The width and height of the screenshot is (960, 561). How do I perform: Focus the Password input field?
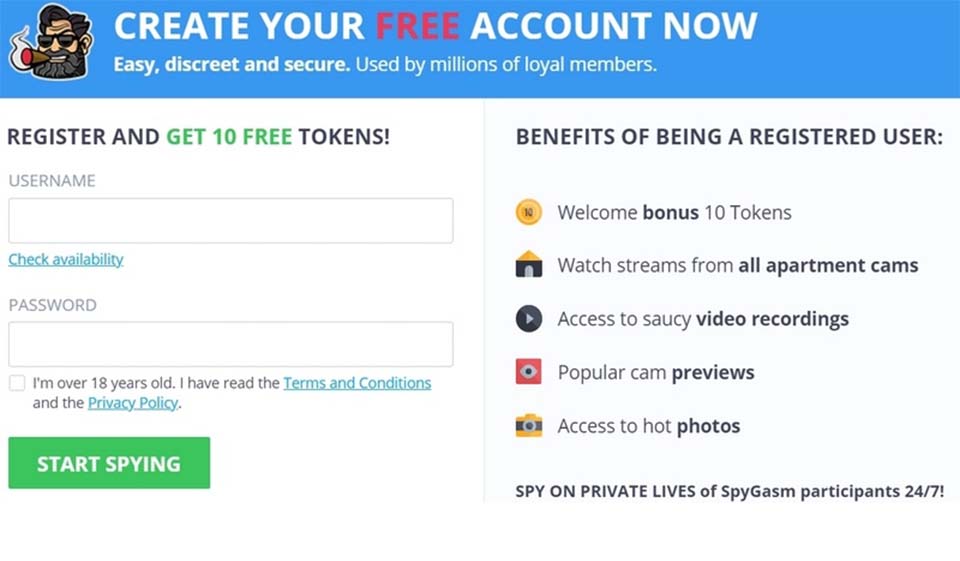tap(230, 344)
